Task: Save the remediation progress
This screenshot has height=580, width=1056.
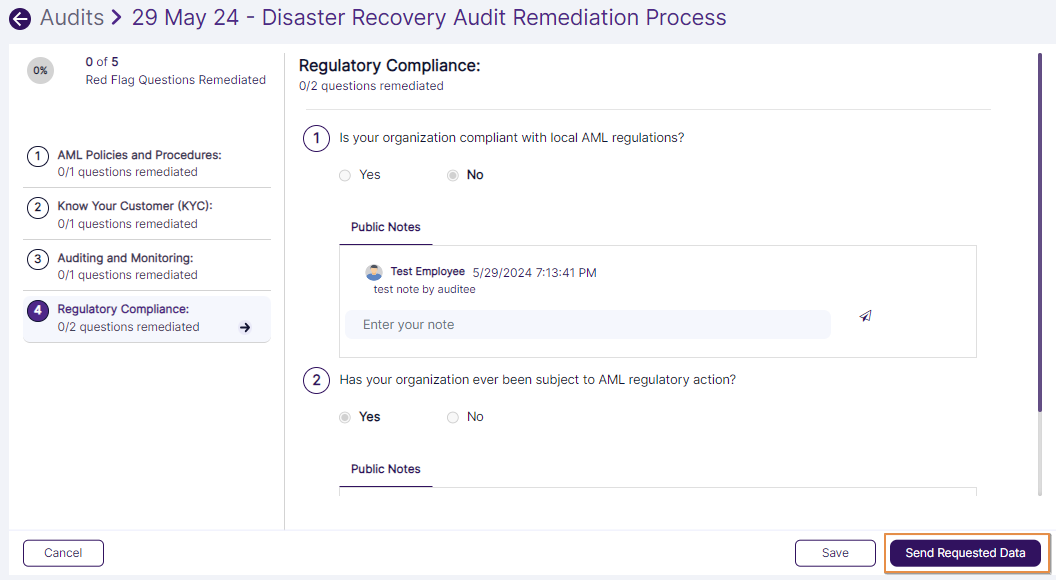Action: click(x=834, y=552)
